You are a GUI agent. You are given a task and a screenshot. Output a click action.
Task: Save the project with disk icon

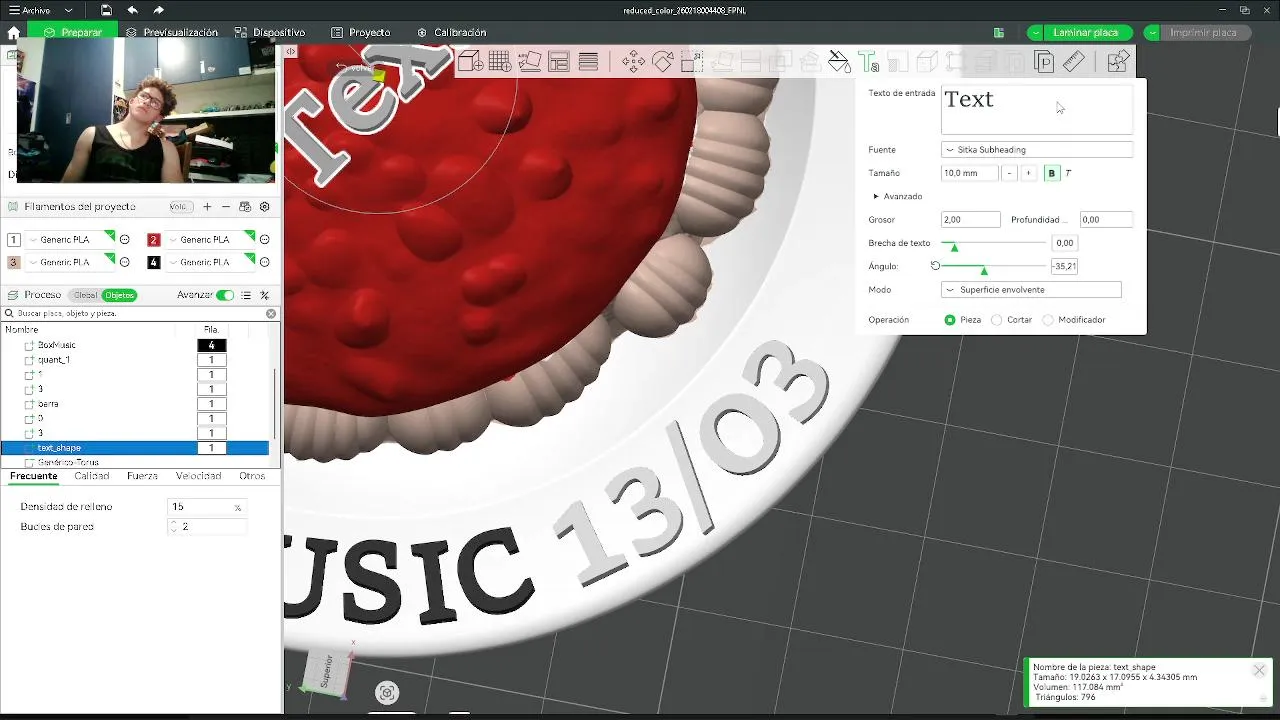[x=106, y=10]
